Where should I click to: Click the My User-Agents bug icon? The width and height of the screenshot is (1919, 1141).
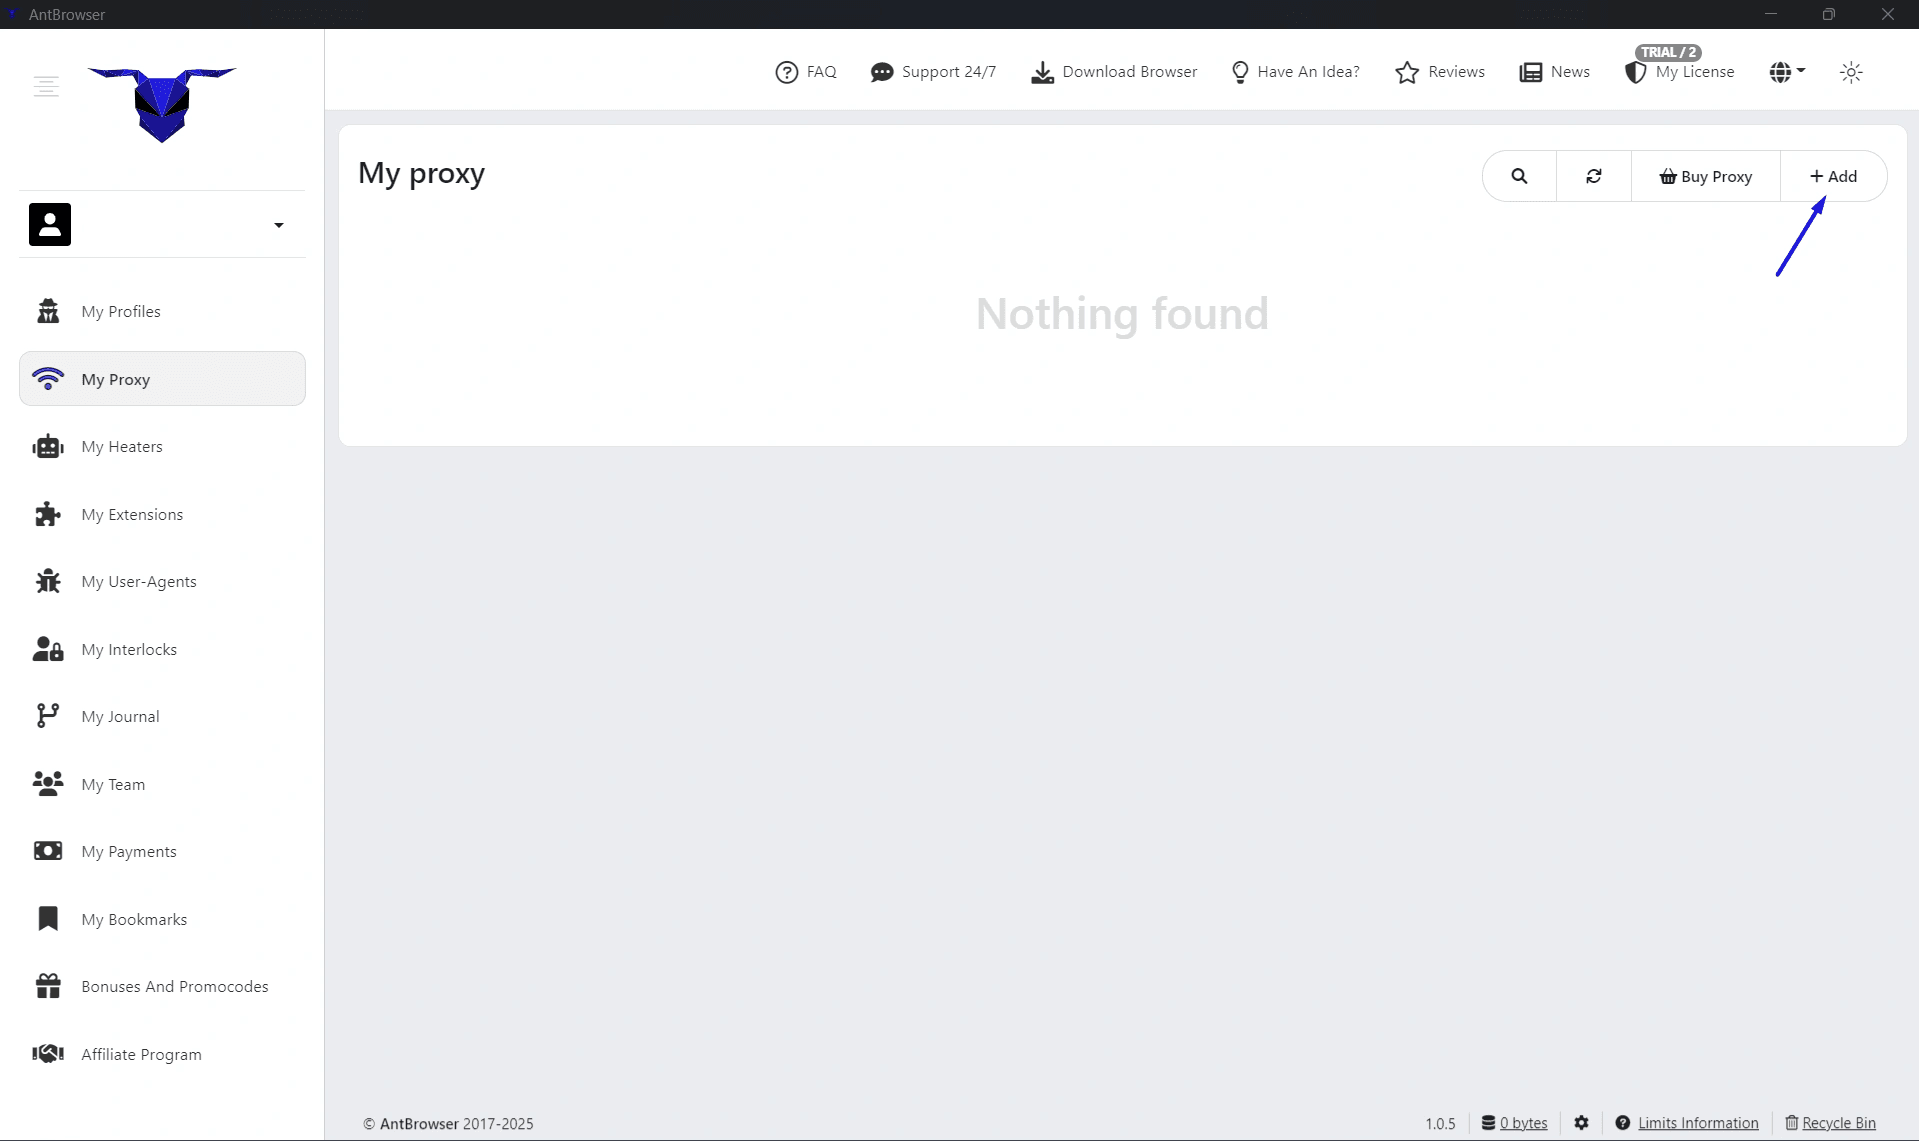48,581
